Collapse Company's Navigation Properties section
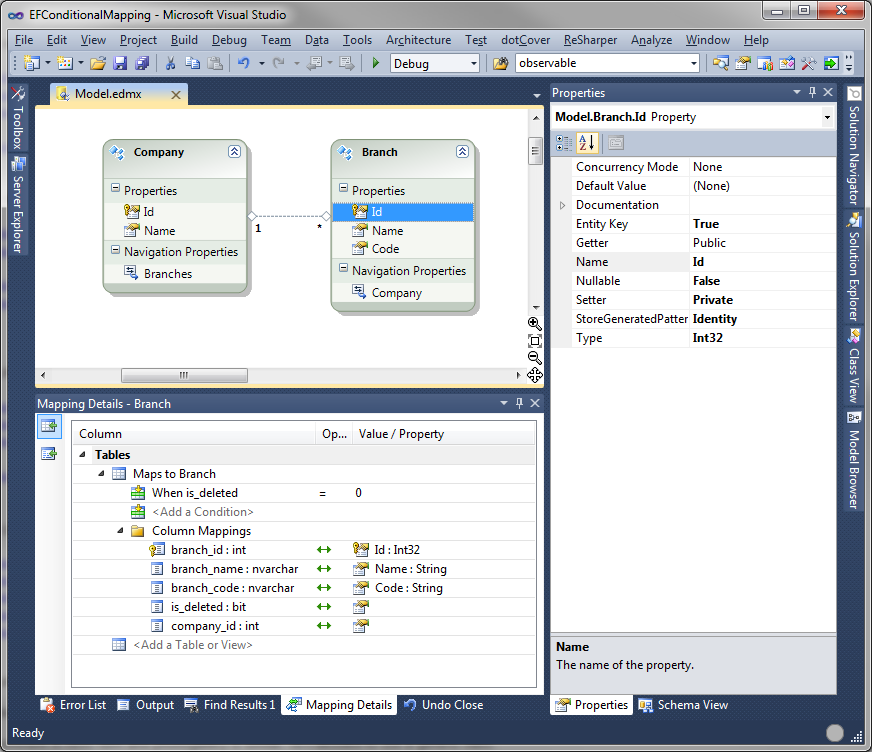 click(116, 250)
